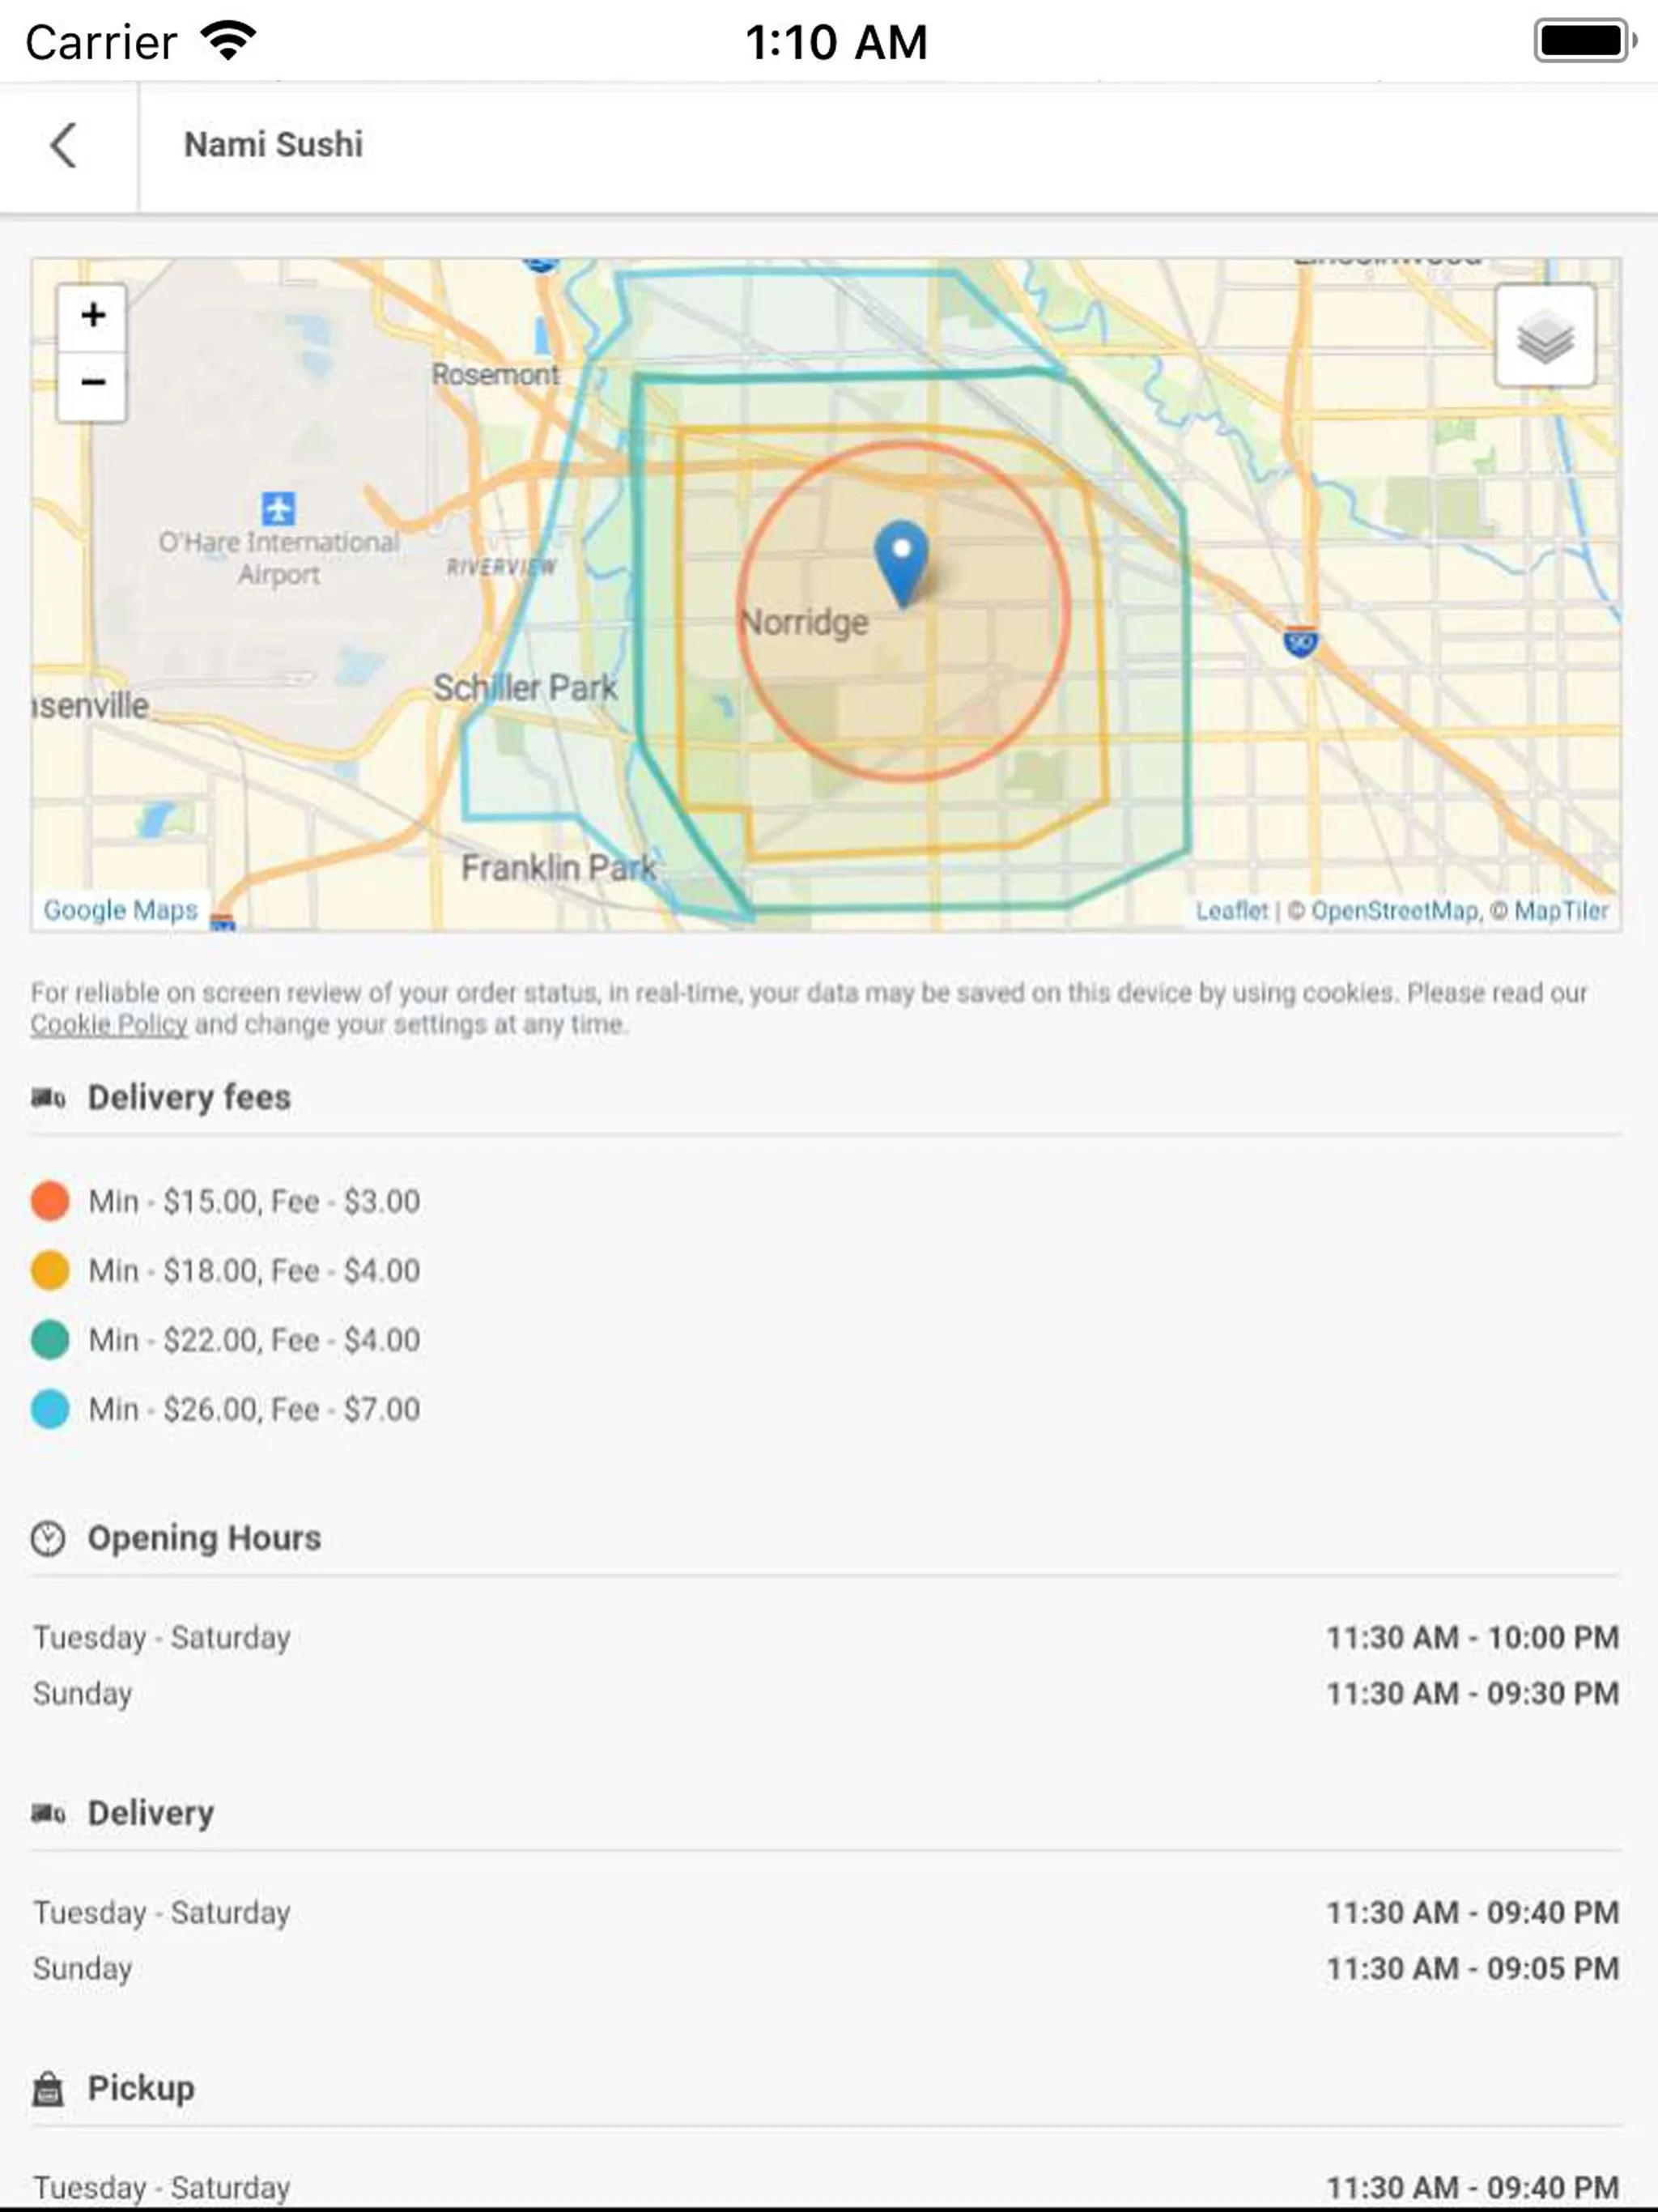Screen dimensions: 1658x2212
Task: Tap the truck icon beside Delivery heading
Action: pyautogui.click(x=48, y=1813)
